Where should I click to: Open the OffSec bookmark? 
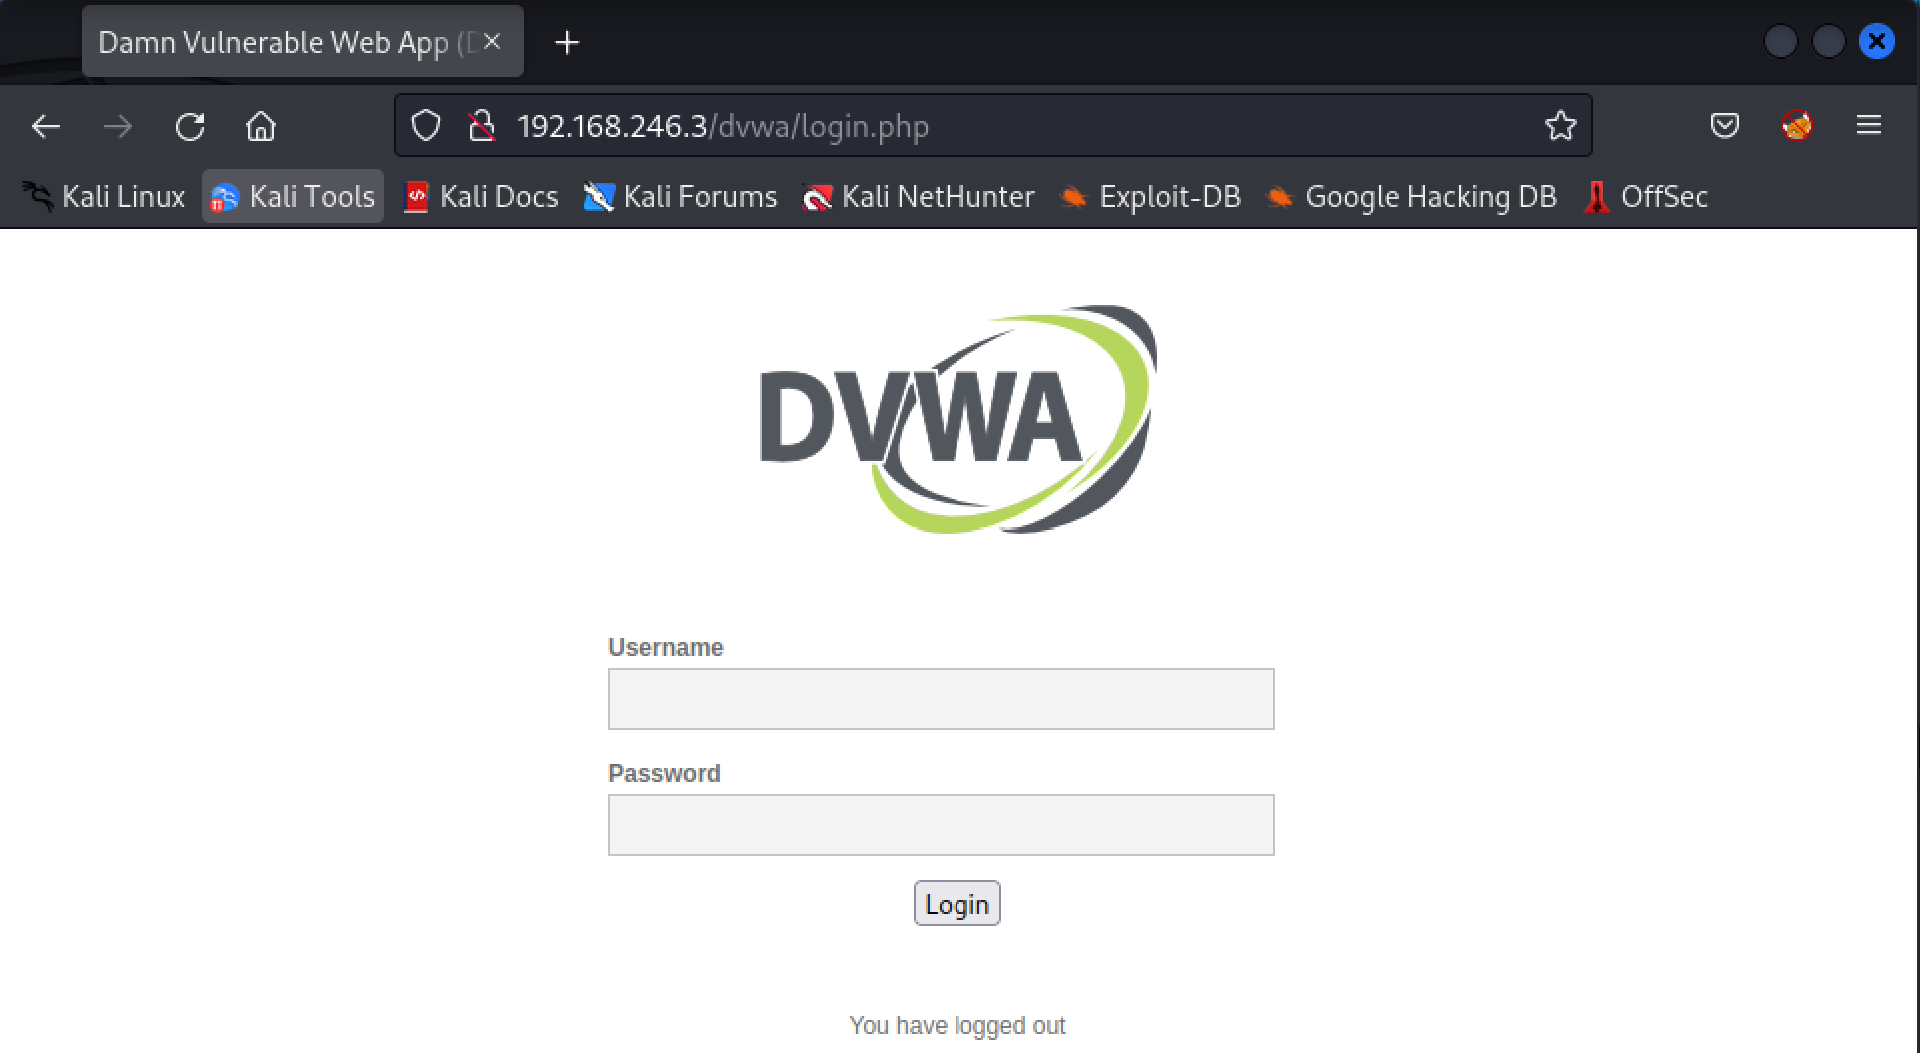tap(1646, 197)
